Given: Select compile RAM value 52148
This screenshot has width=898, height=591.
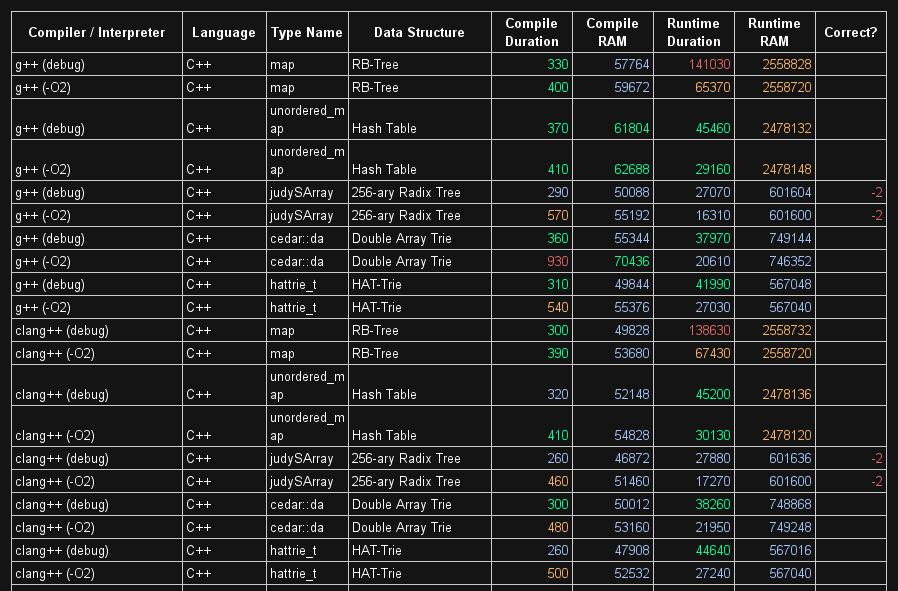Looking at the screenshot, I should tap(632, 395).
